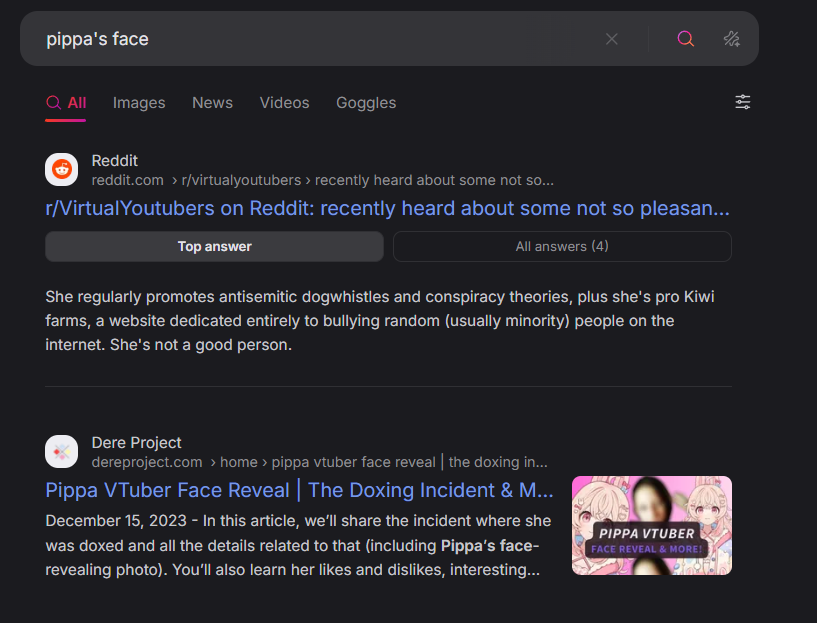Switch to the Videos tab

pos(284,103)
